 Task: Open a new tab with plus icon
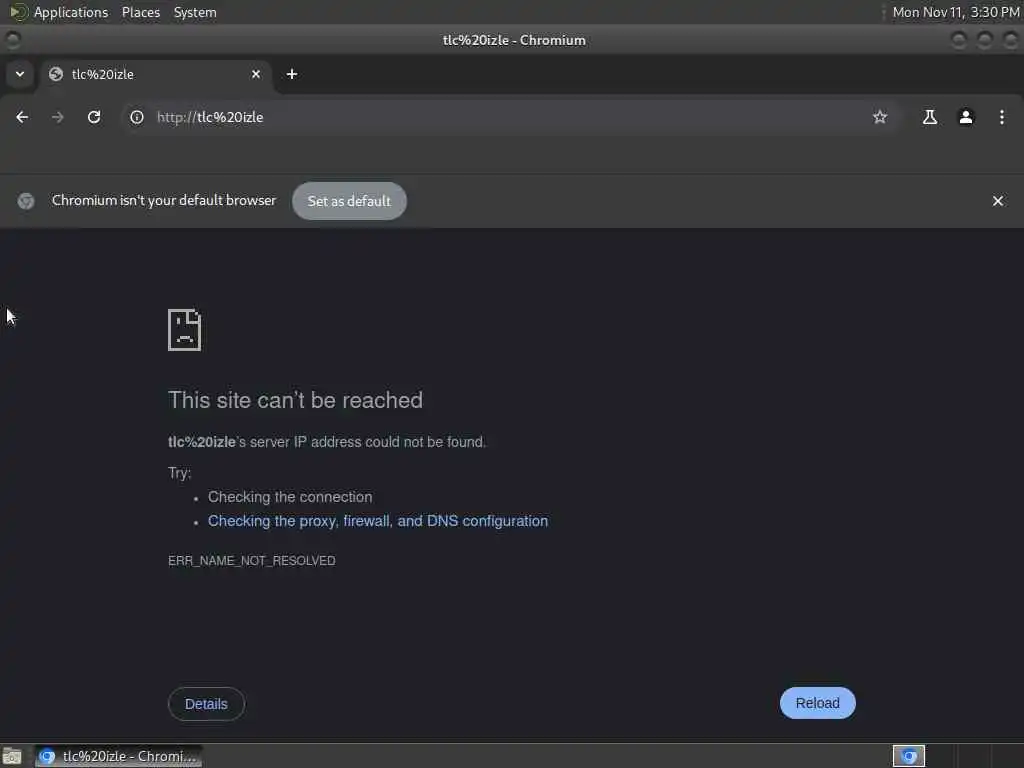[292, 74]
